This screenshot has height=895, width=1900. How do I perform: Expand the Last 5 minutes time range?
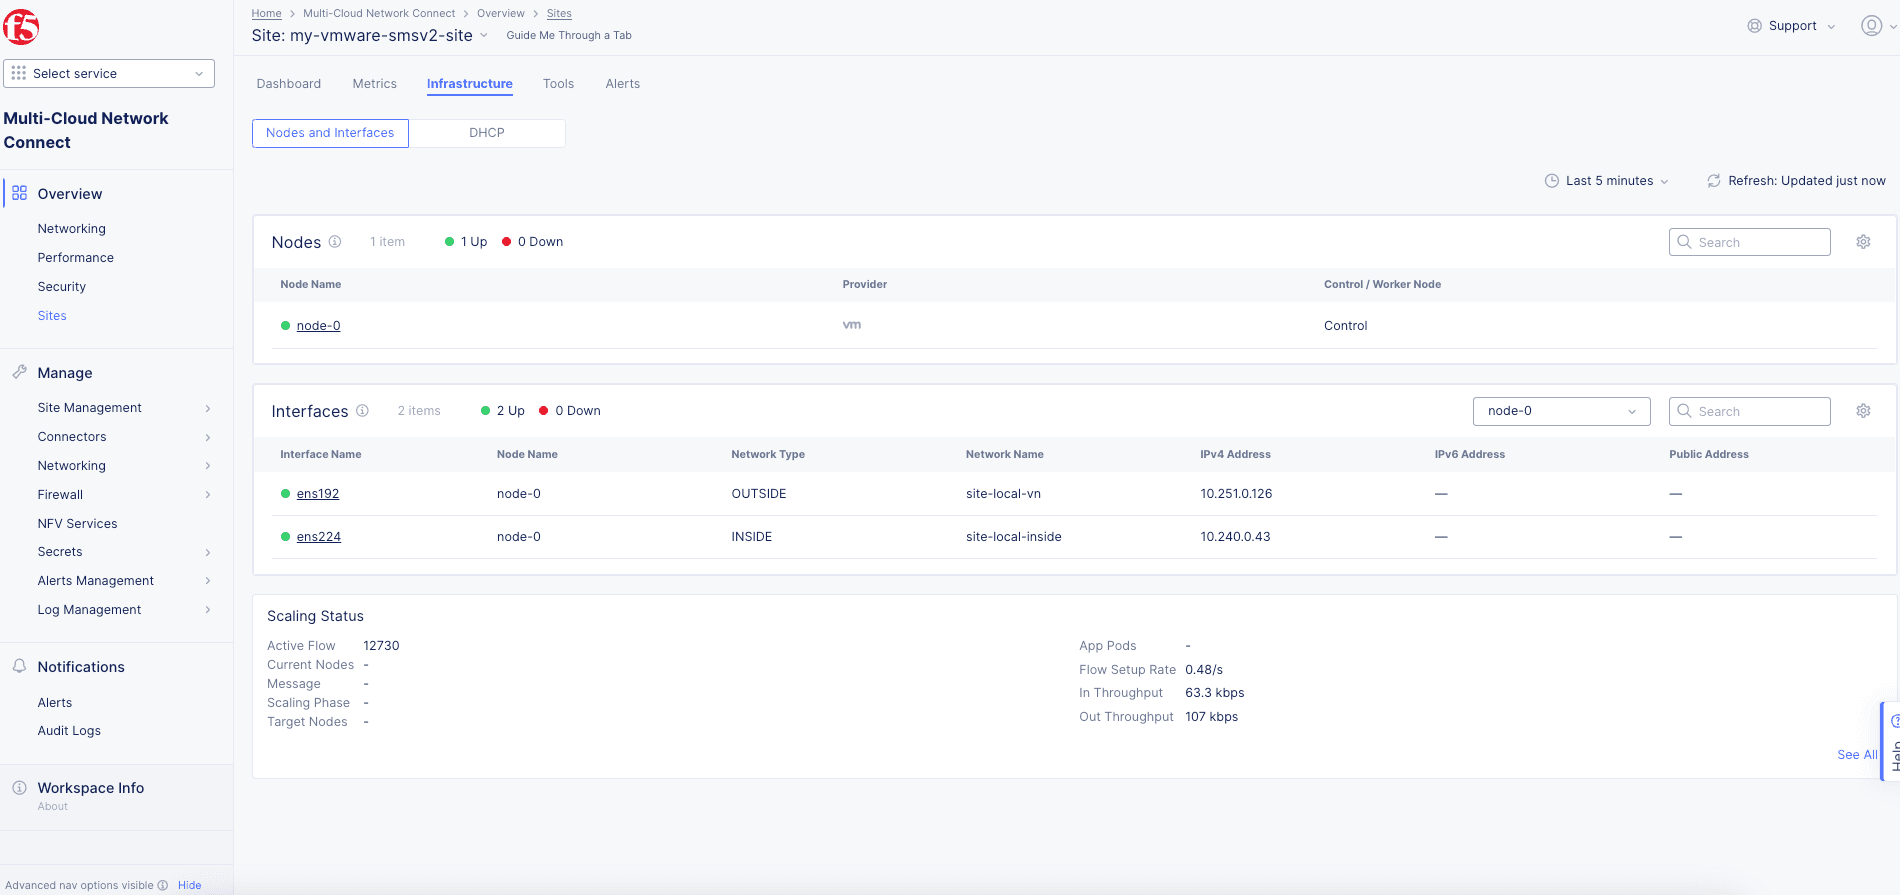1607,181
